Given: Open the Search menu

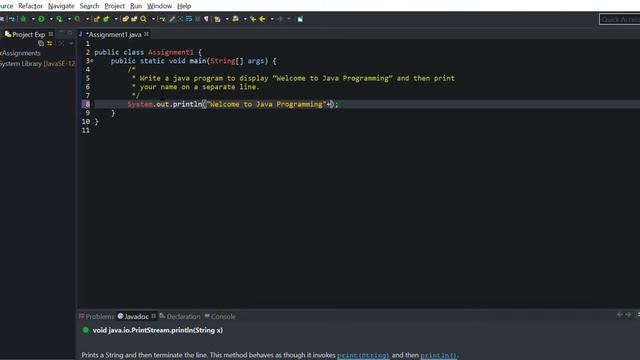Looking at the screenshot, I should pyautogui.click(x=89, y=6).
